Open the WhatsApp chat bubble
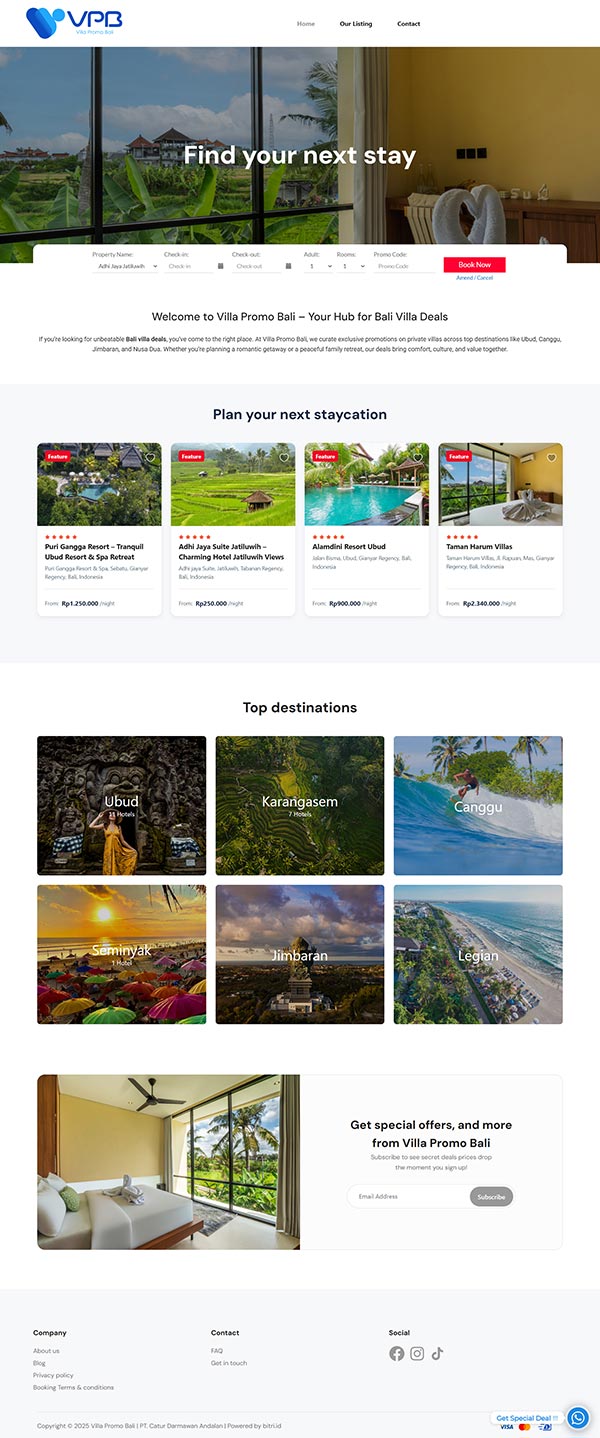The image size is (600, 1438). click(578, 1417)
